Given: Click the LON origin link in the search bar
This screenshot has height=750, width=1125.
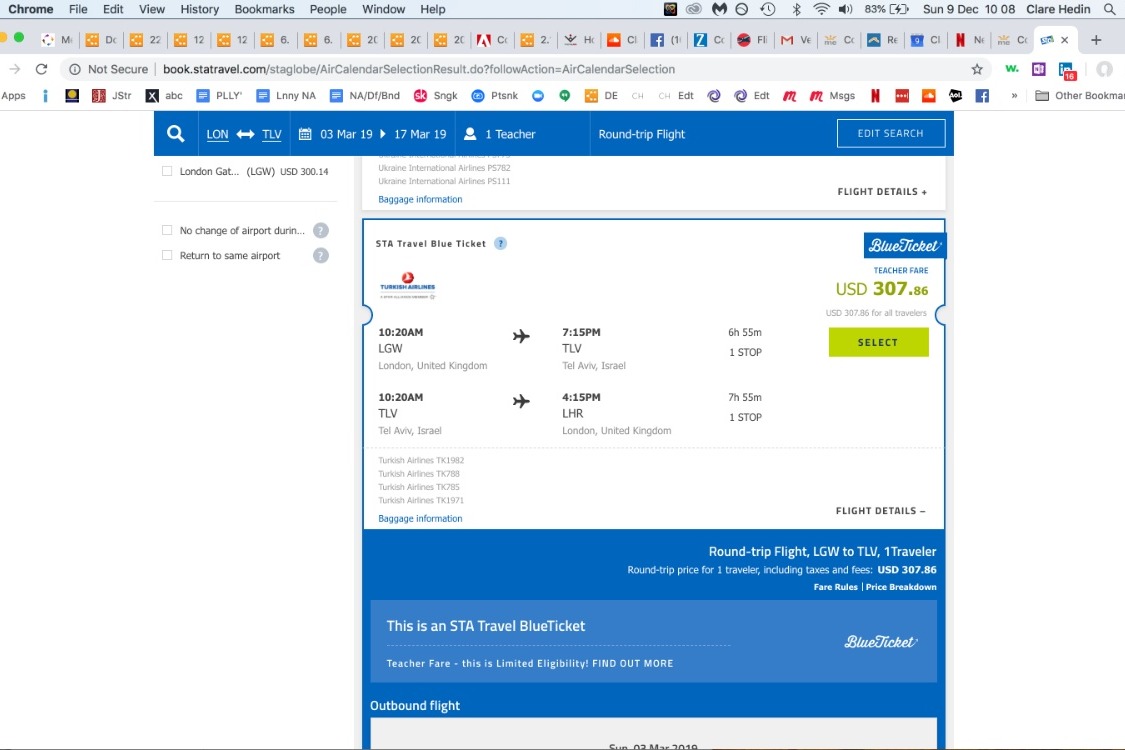Looking at the screenshot, I should tap(217, 134).
